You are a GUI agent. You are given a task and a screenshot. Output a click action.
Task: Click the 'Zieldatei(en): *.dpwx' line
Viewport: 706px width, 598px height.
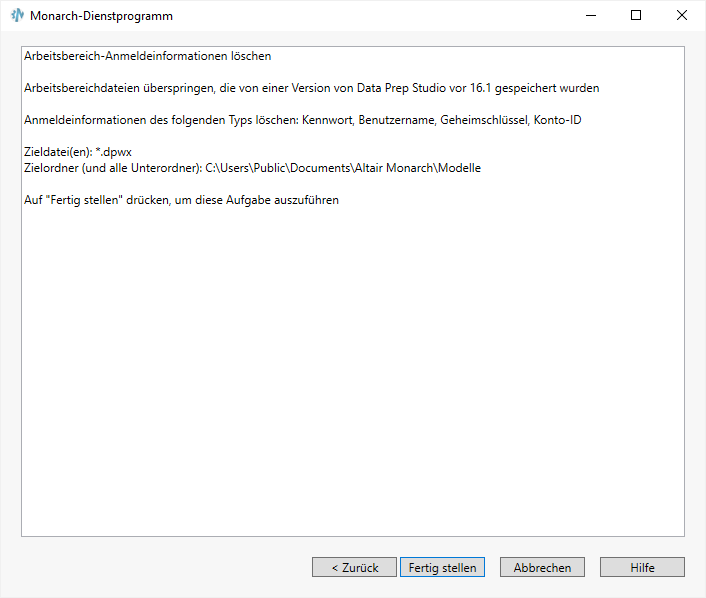pyautogui.click(x=78, y=152)
